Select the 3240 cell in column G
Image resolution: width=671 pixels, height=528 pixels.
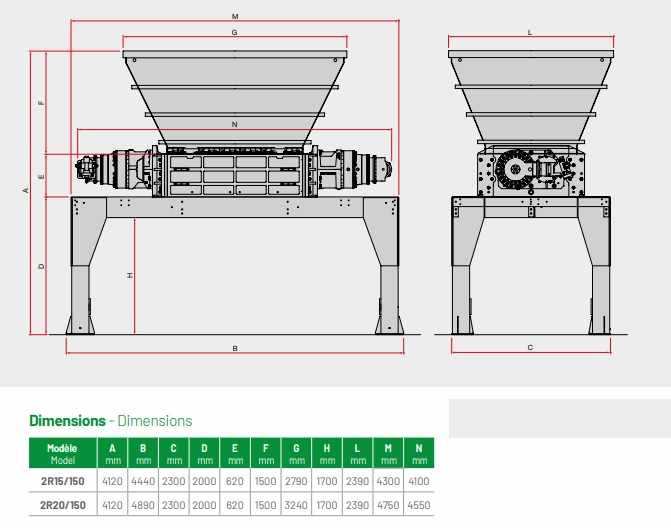click(297, 506)
